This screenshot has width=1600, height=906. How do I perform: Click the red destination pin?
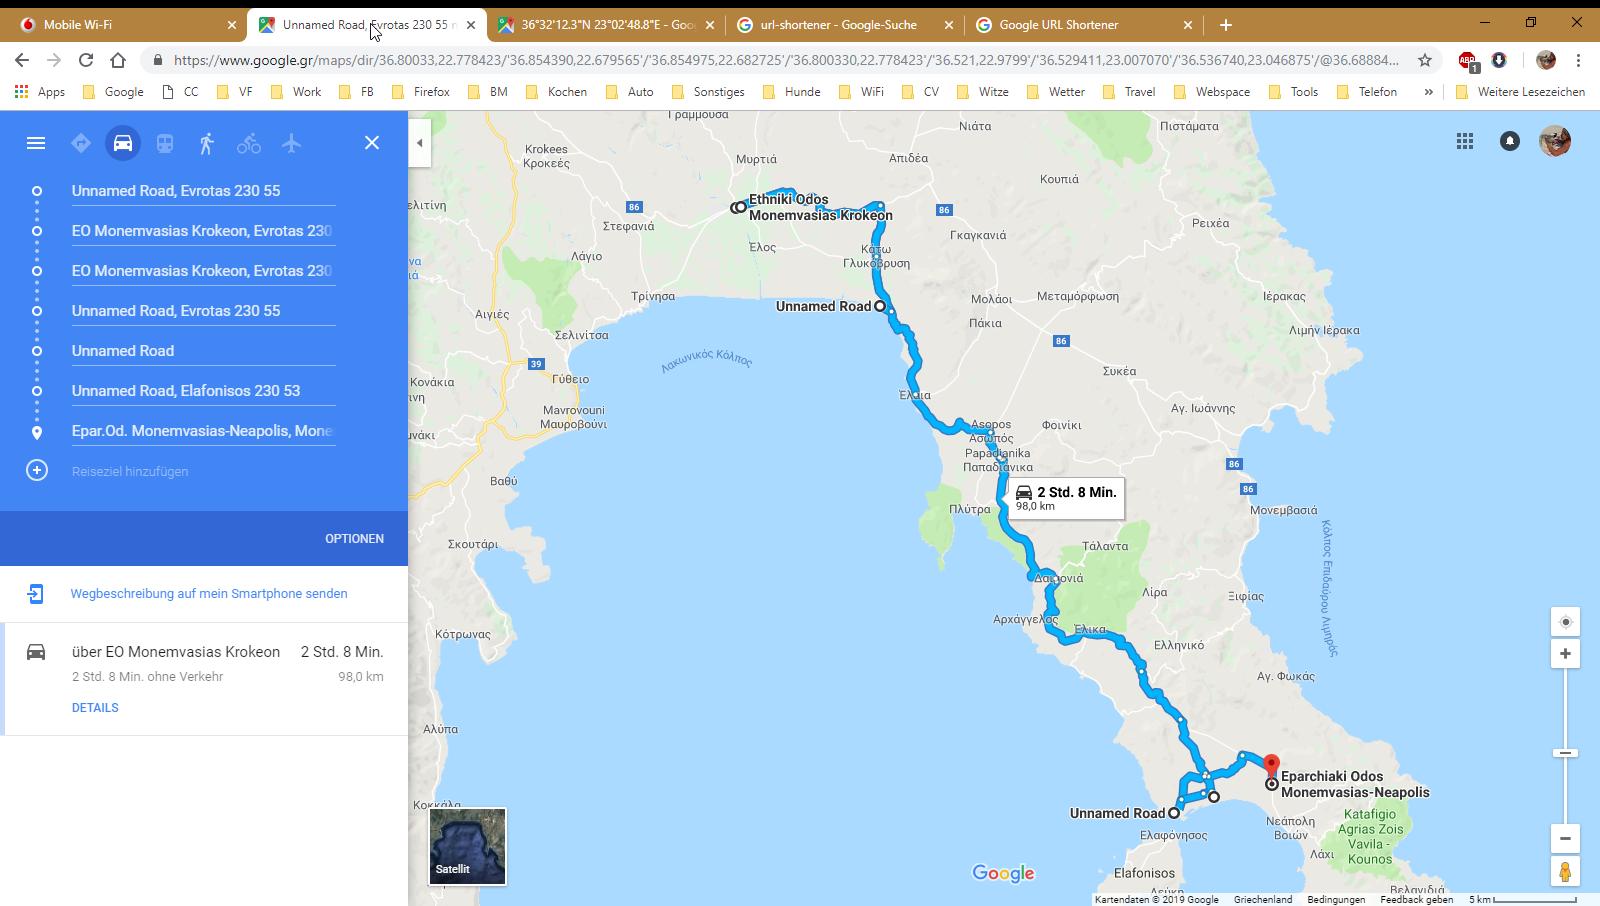1271,767
